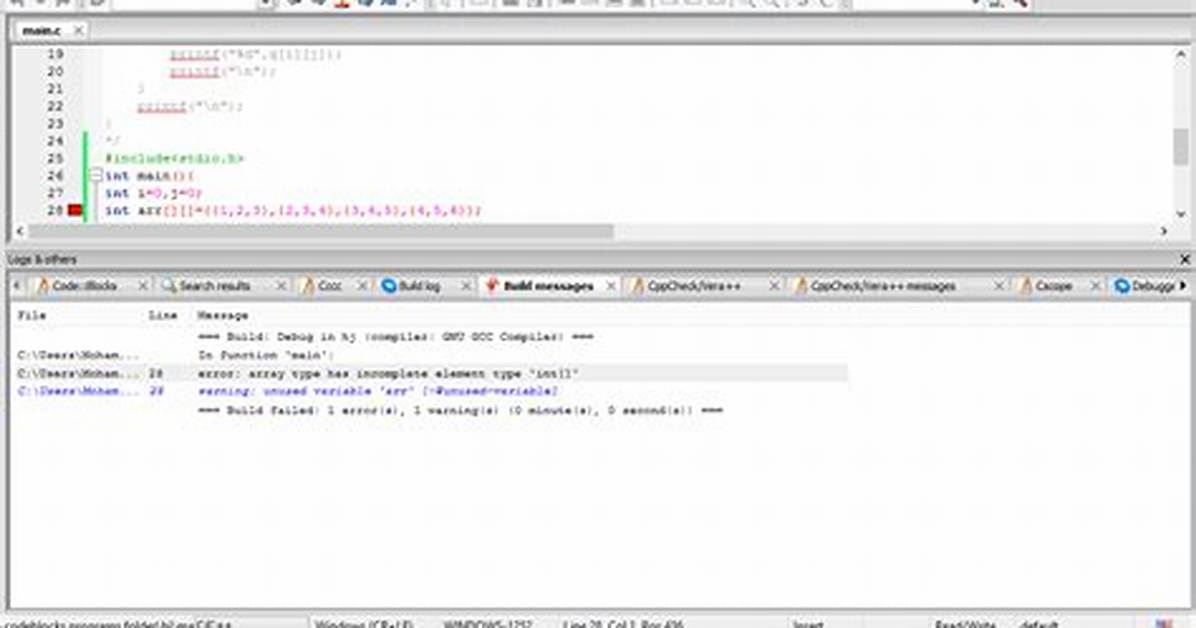Close the main.c editor tab
Image resolution: width=1196 pixels, height=628 pixels.
tap(78, 31)
